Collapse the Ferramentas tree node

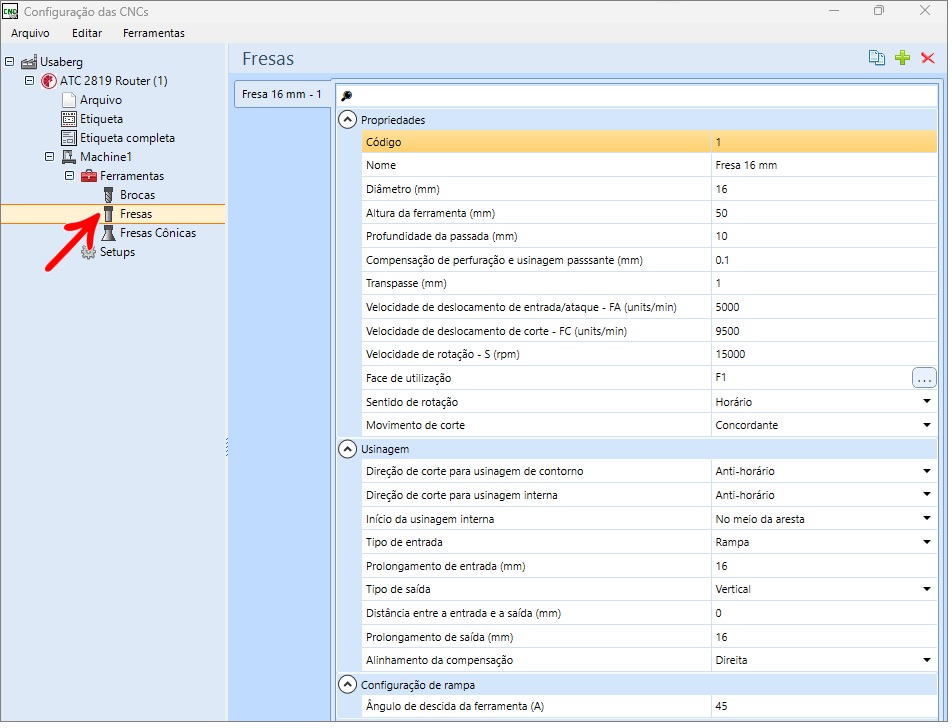(69, 175)
